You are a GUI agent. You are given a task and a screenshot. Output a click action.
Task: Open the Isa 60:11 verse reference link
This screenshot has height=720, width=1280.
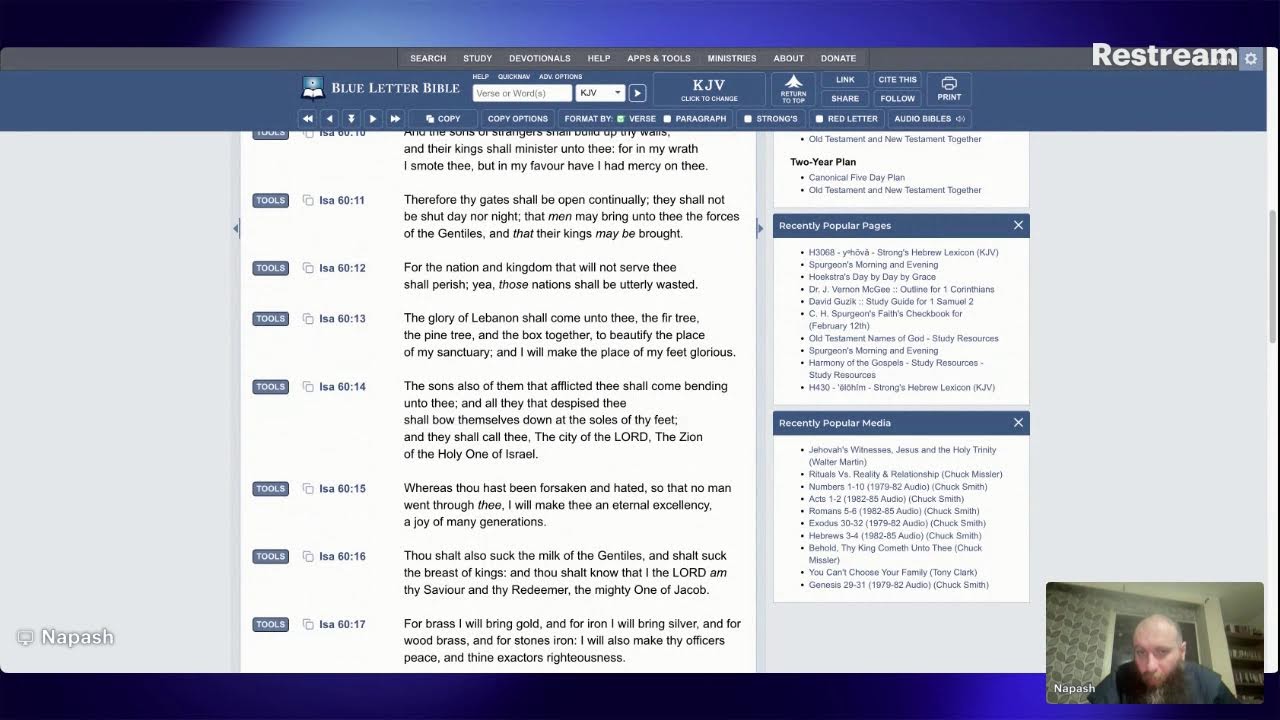pyautogui.click(x=342, y=200)
